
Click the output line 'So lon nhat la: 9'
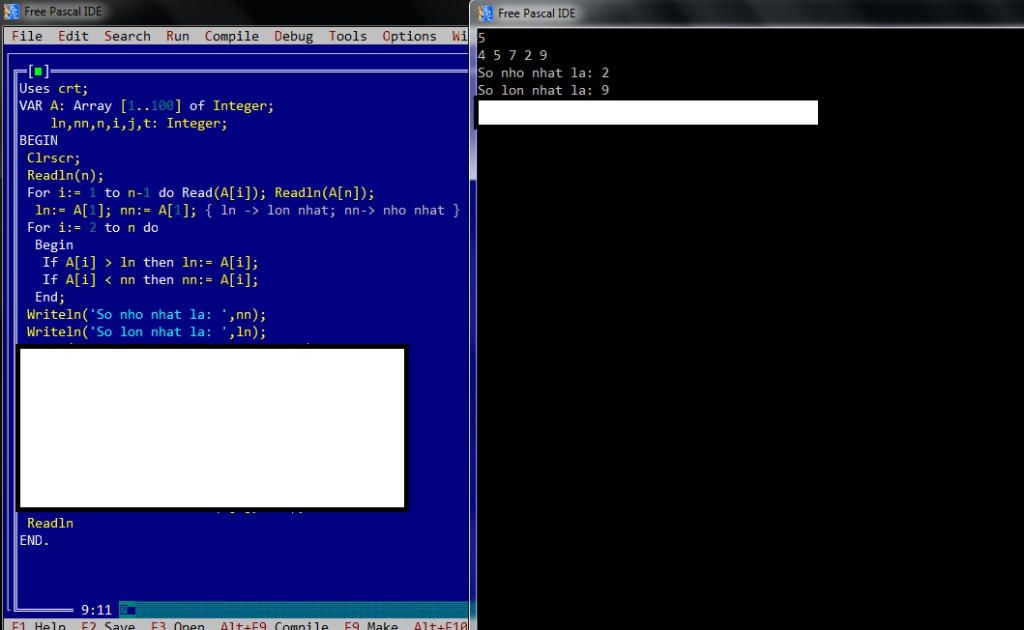pos(543,90)
